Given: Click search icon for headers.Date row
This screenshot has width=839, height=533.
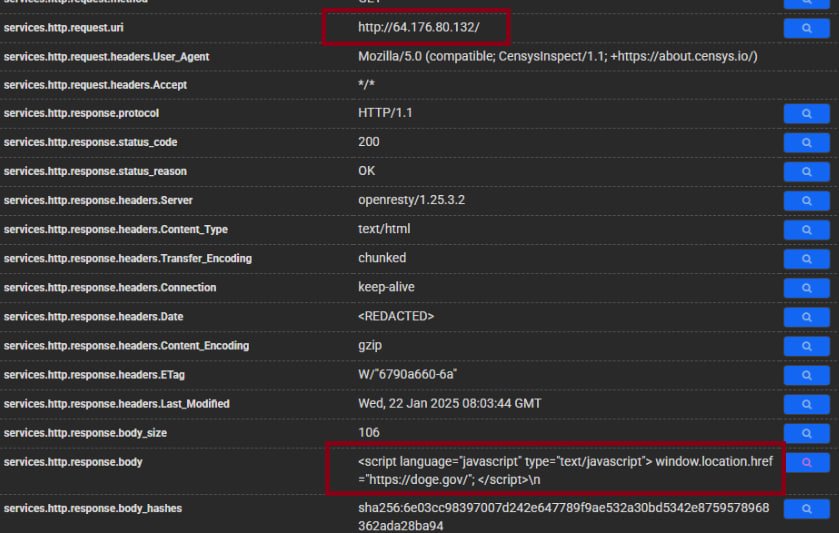Looking at the screenshot, I should click(x=807, y=317).
